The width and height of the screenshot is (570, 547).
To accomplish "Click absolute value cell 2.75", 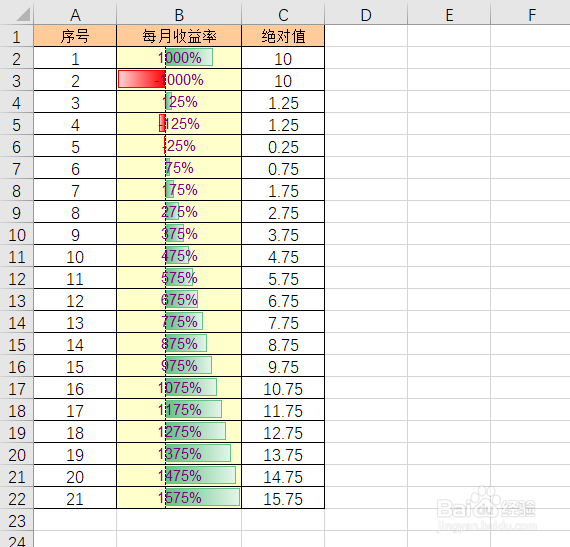I will click(x=283, y=212).
